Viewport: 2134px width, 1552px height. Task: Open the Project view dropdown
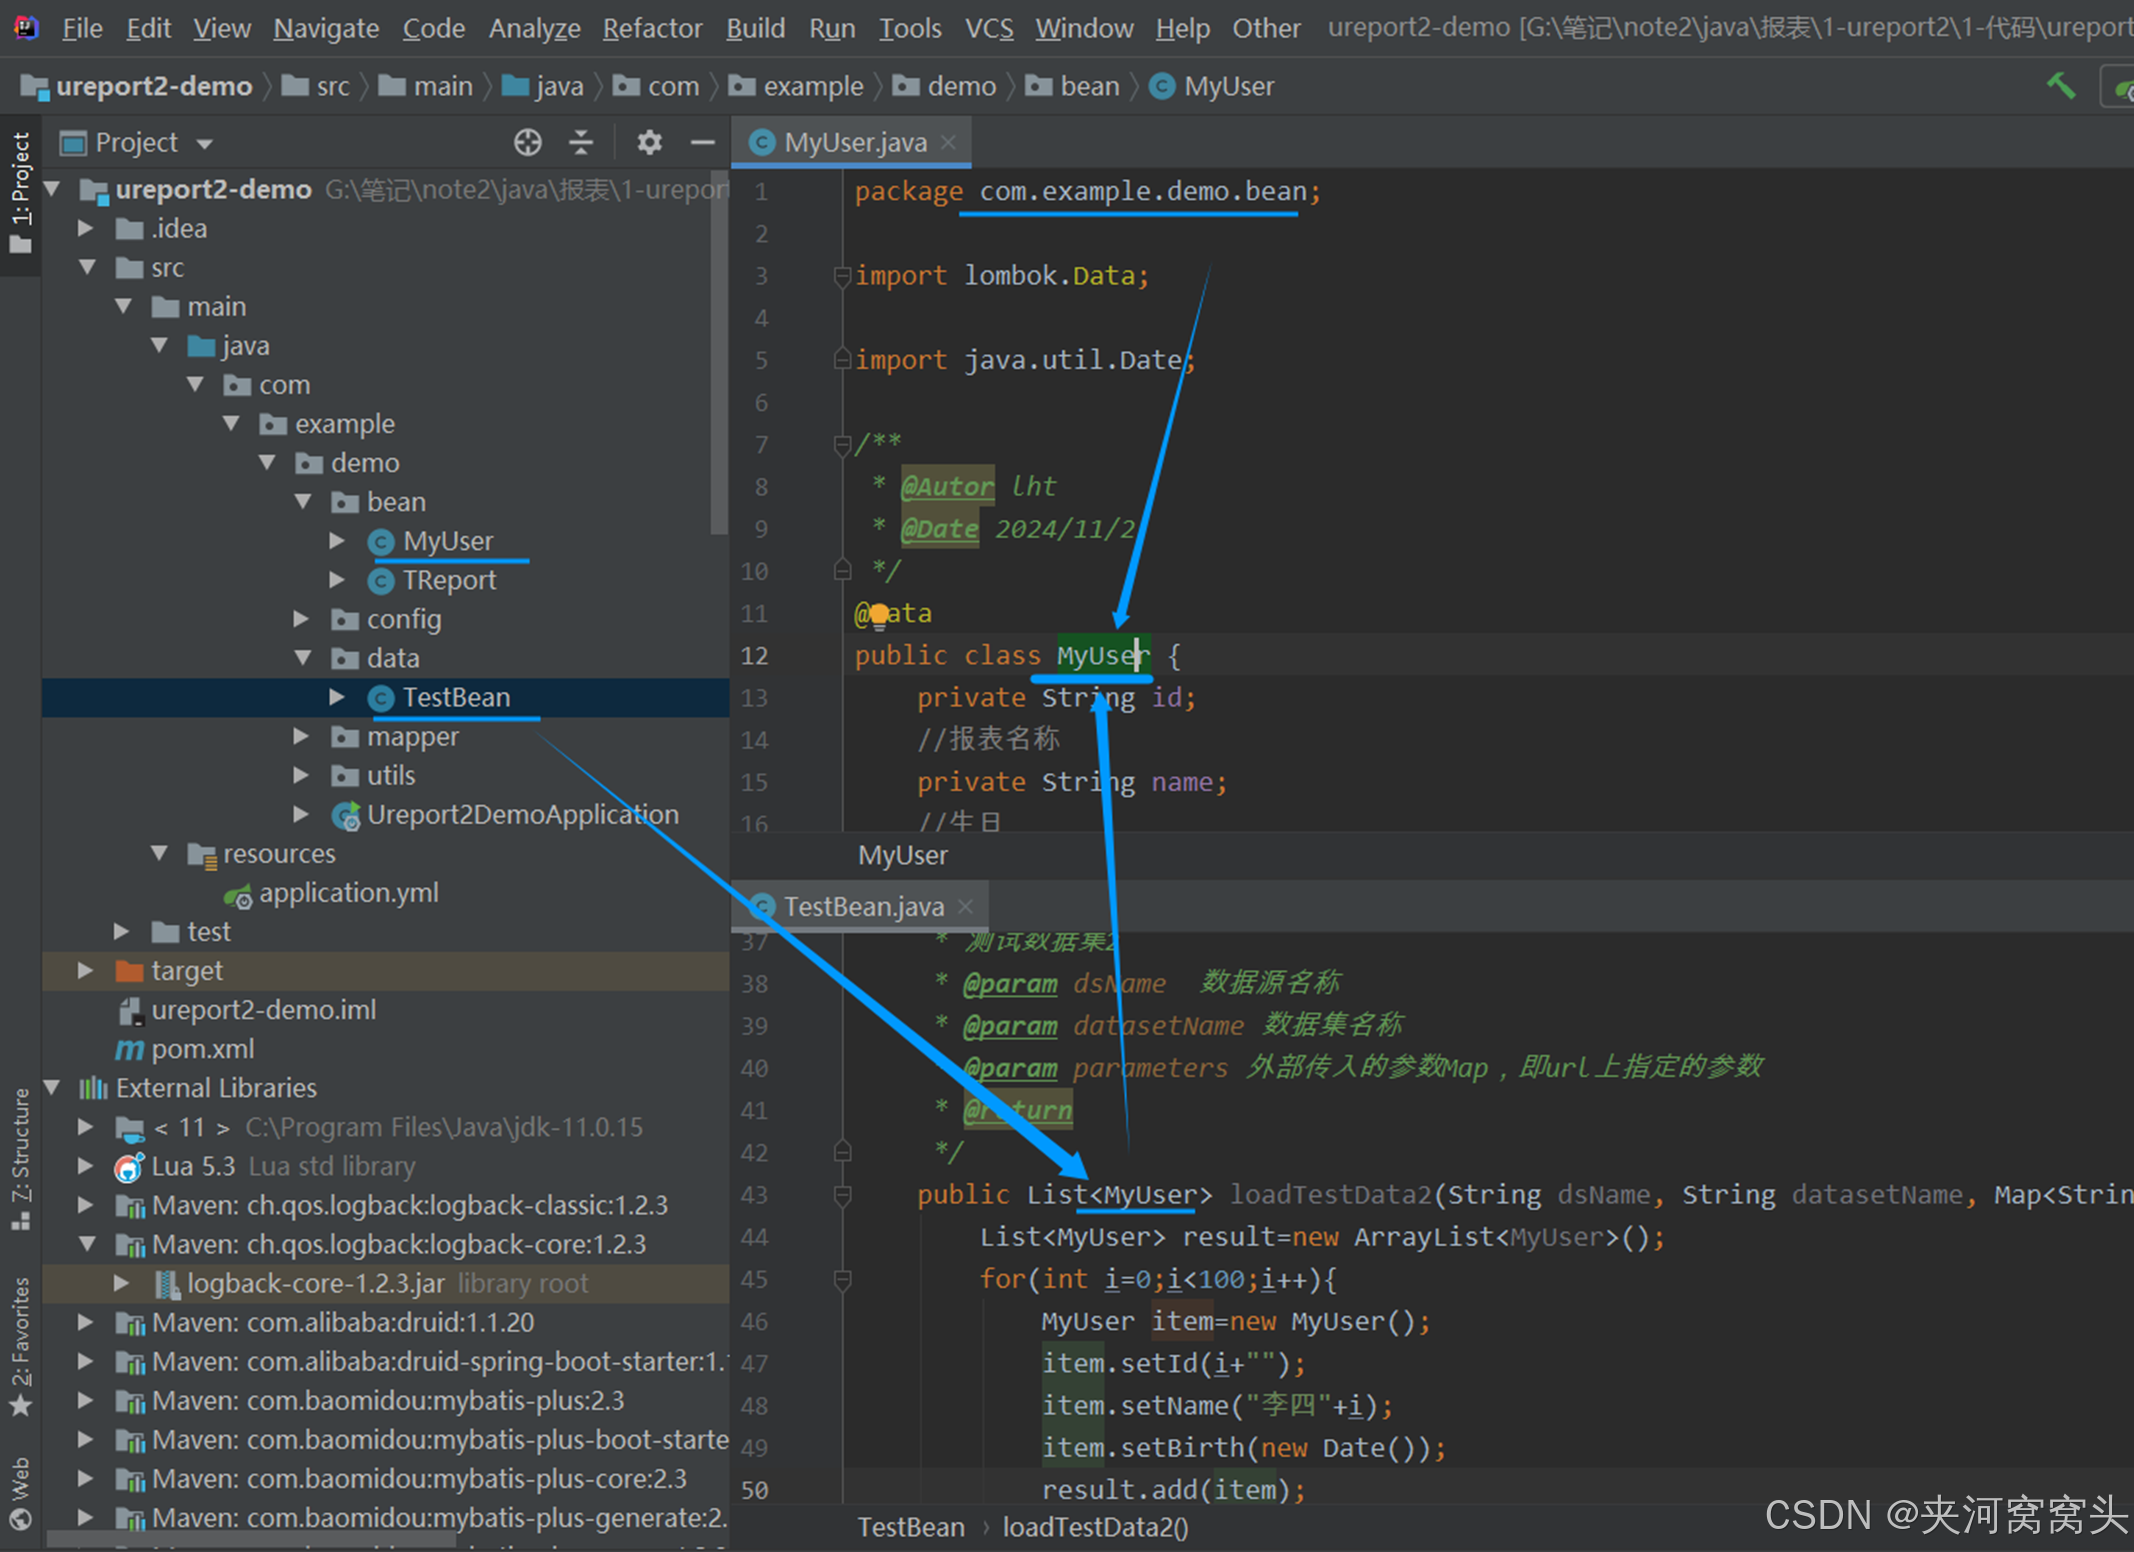pos(205,144)
